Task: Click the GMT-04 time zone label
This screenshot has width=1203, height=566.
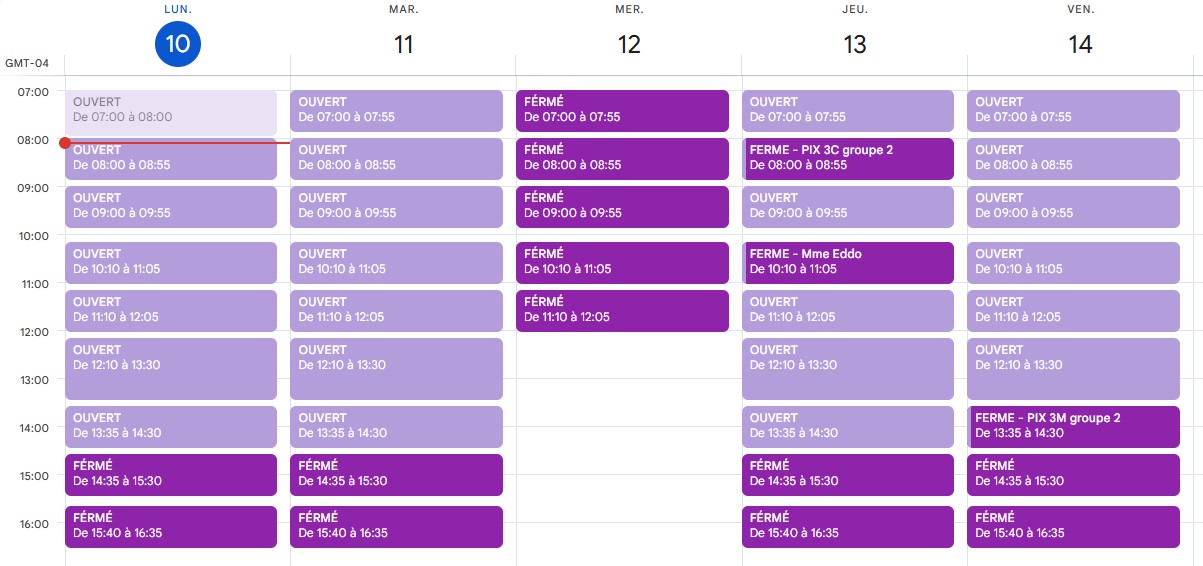Action: click(27, 64)
